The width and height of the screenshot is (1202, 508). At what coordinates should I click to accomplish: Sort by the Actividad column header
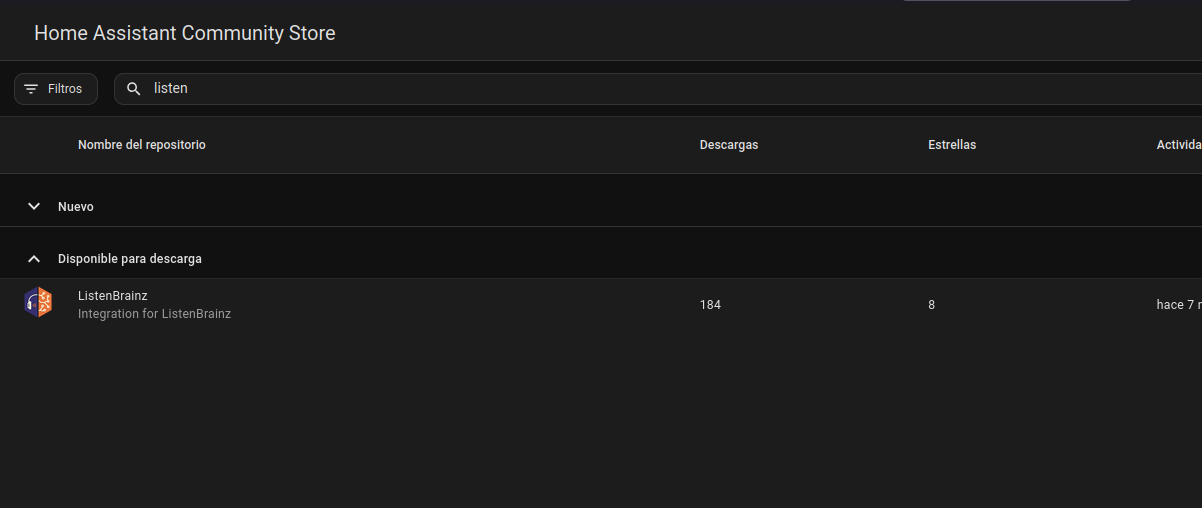(1178, 145)
